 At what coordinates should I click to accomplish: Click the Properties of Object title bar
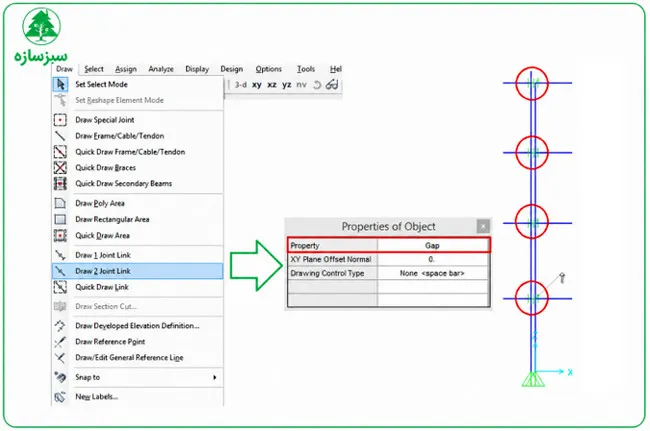[388, 227]
